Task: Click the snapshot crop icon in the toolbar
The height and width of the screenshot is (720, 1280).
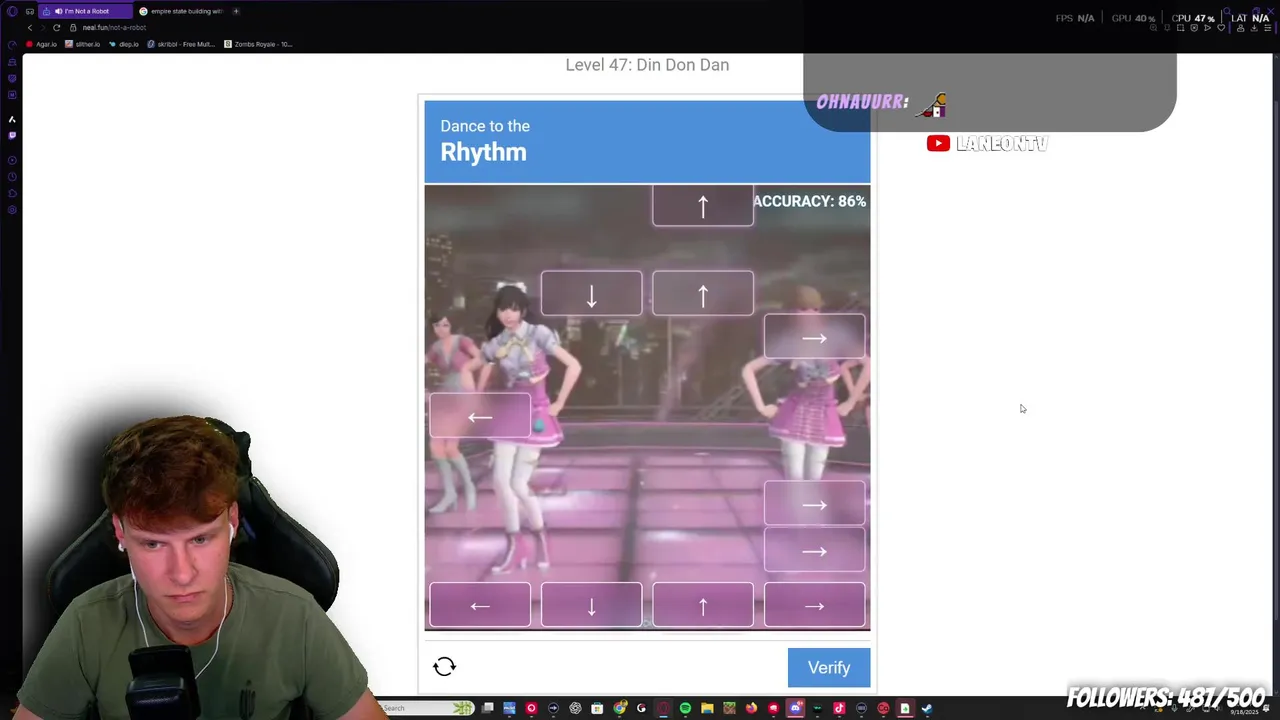Action: pyautogui.click(x=1180, y=28)
